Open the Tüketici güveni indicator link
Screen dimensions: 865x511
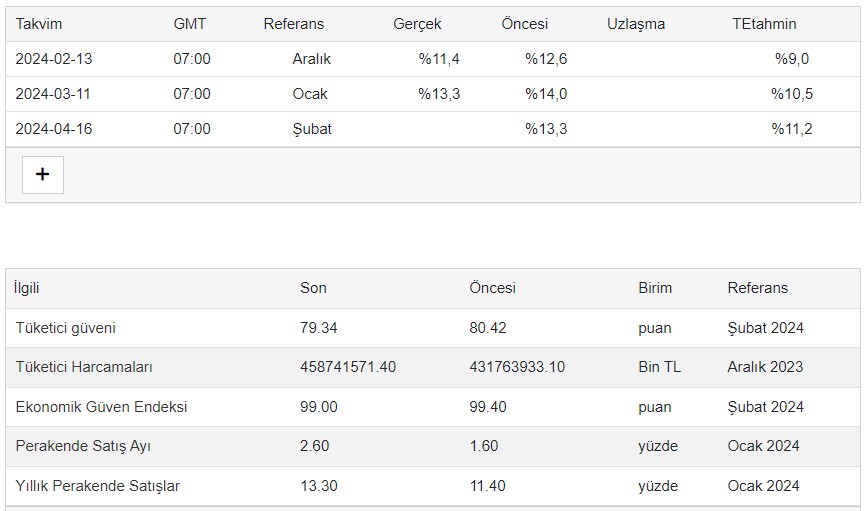66,328
